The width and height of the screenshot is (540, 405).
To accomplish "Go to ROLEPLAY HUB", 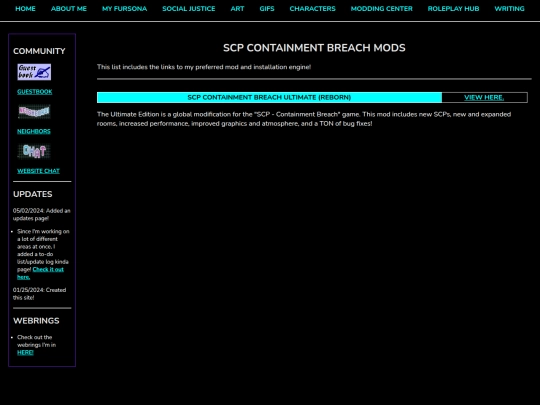I will (x=453, y=9).
